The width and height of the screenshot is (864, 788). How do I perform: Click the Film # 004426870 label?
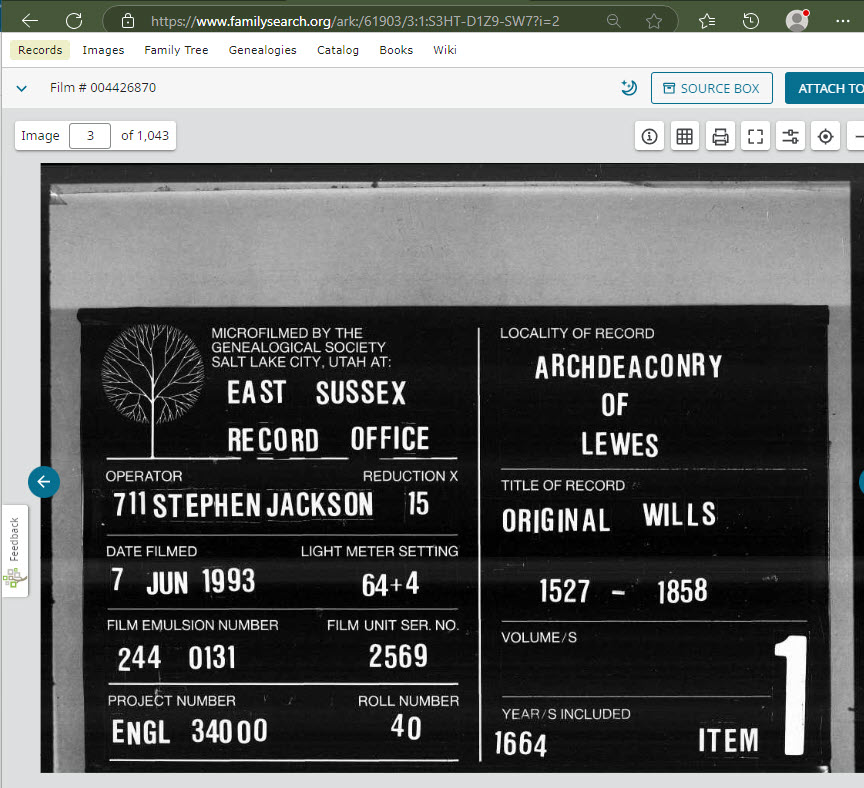(103, 88)
